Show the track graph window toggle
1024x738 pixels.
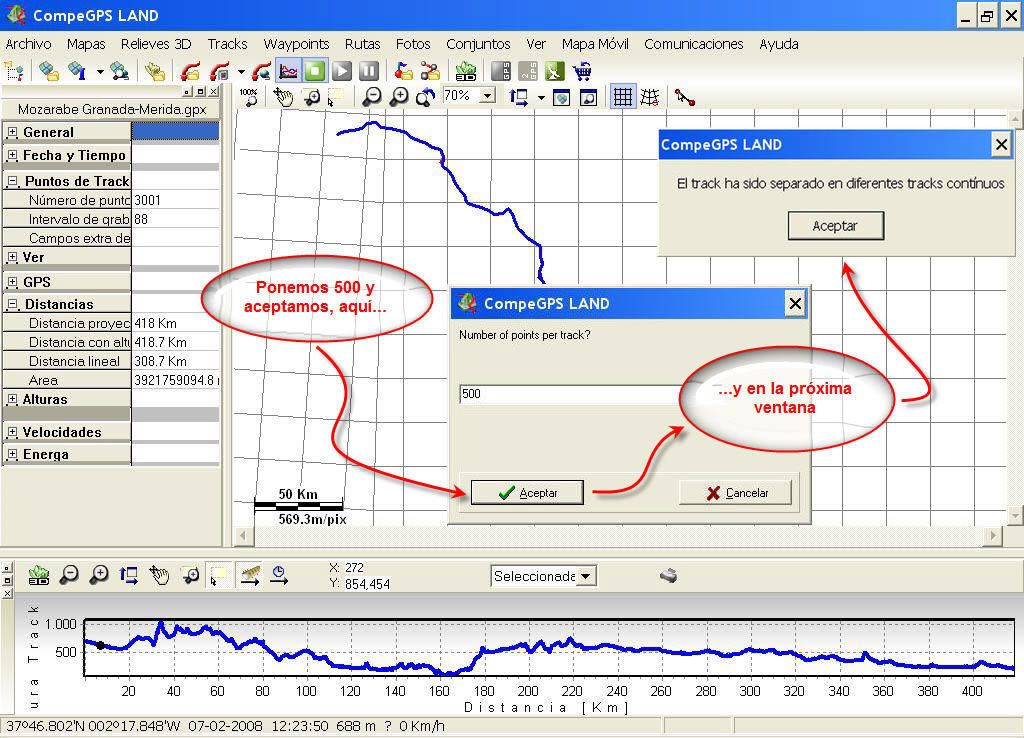(288, 71)
